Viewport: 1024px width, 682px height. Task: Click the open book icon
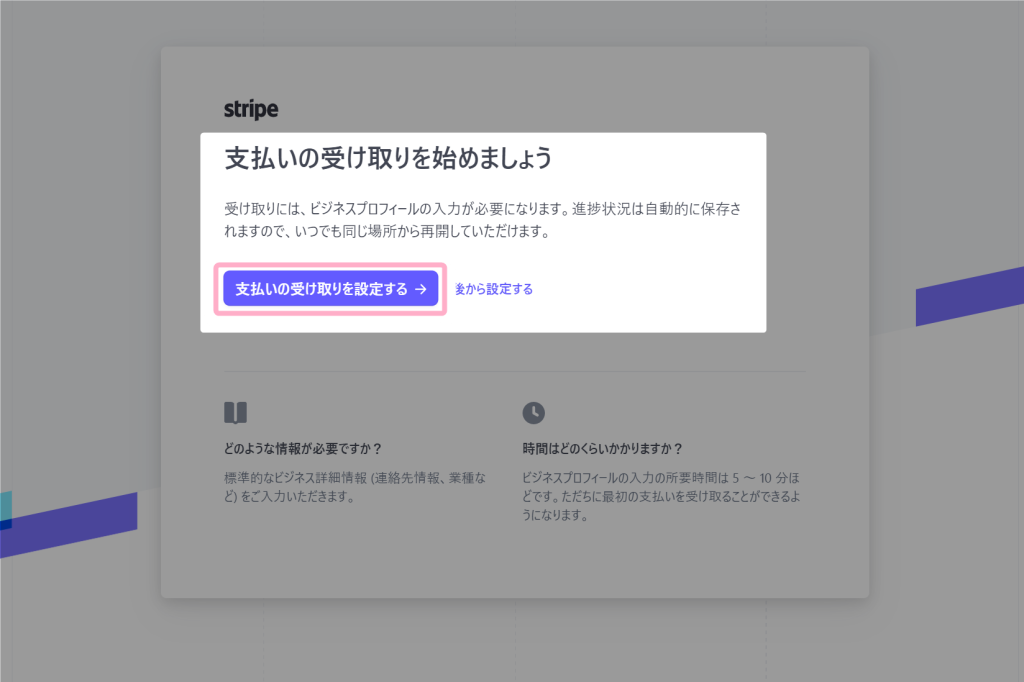click(x=235, y=413)
